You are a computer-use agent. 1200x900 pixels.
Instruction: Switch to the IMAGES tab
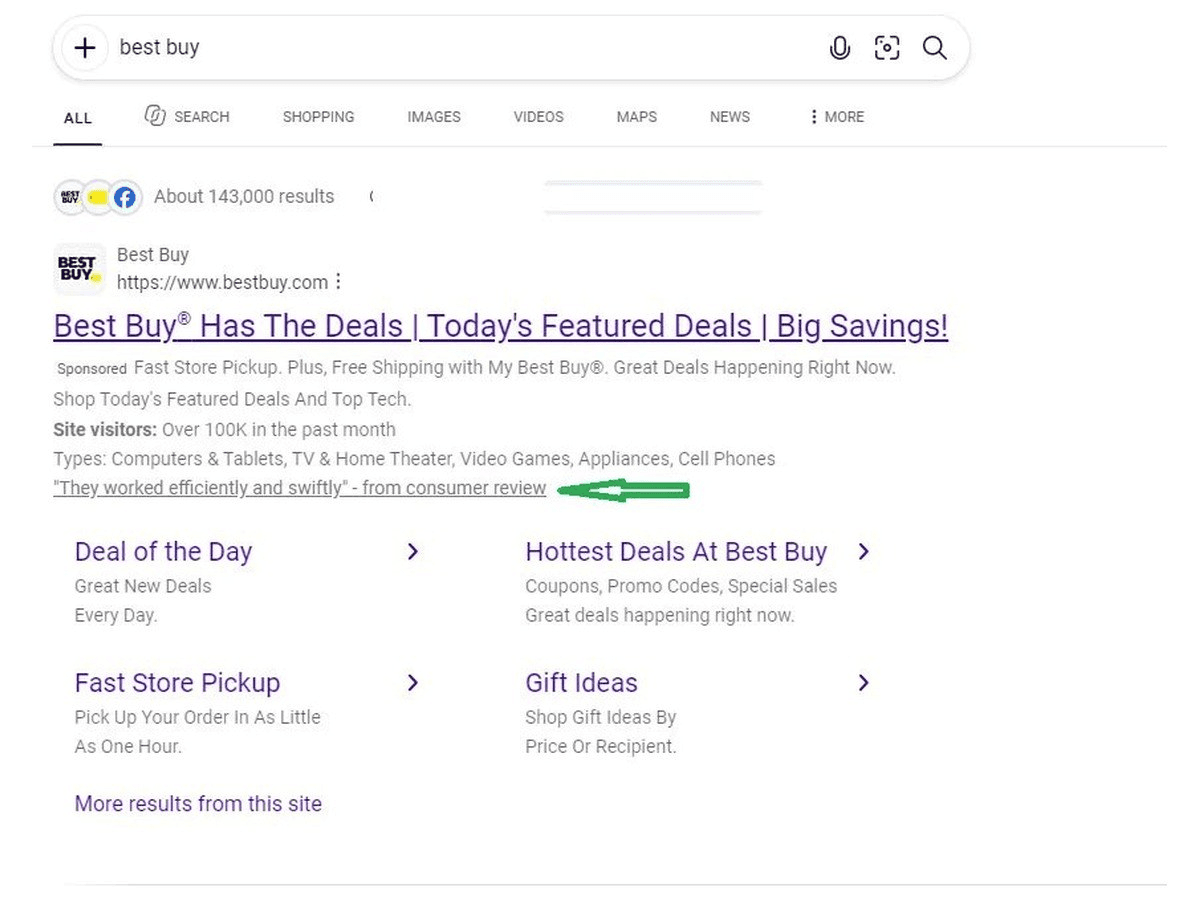[x=434, y=117]
